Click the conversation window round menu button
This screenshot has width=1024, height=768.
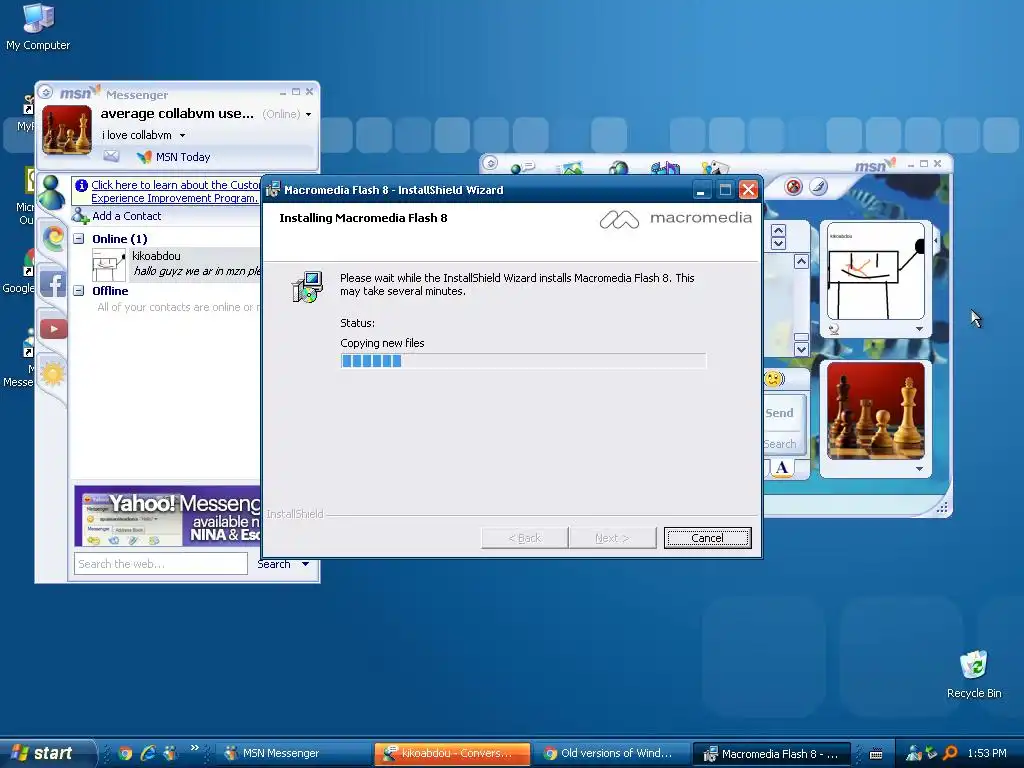click(x=490, y=163)
